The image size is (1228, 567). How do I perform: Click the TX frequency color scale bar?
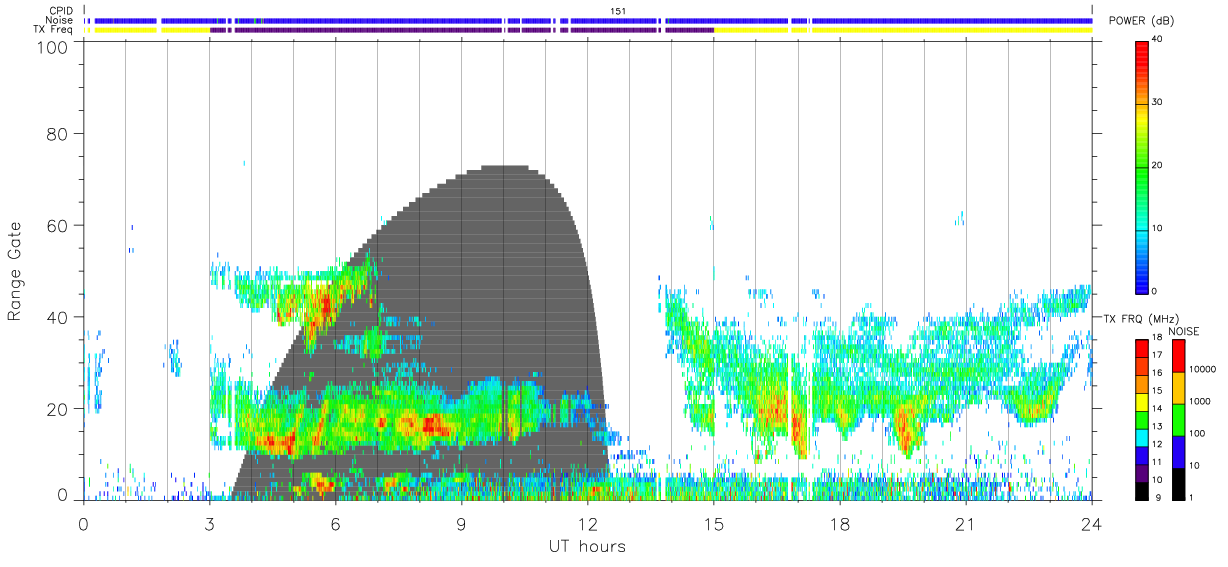1142,420
